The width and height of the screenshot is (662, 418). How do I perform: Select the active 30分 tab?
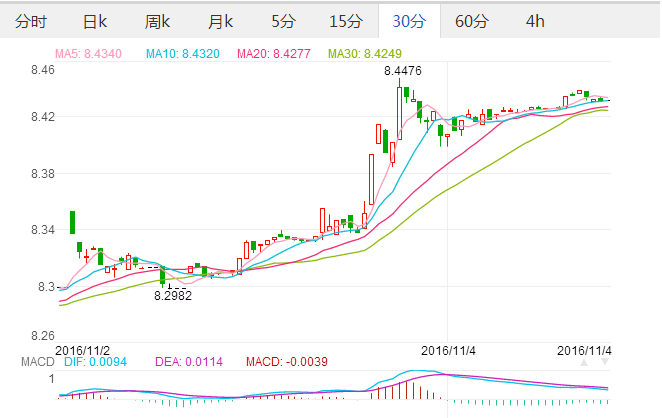(x=409, y=21)
